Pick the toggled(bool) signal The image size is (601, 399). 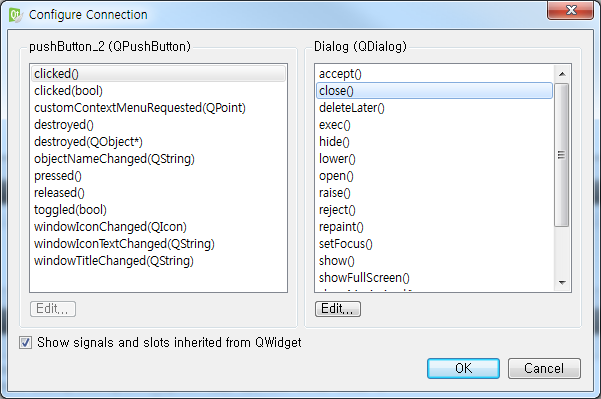point(70,210)
